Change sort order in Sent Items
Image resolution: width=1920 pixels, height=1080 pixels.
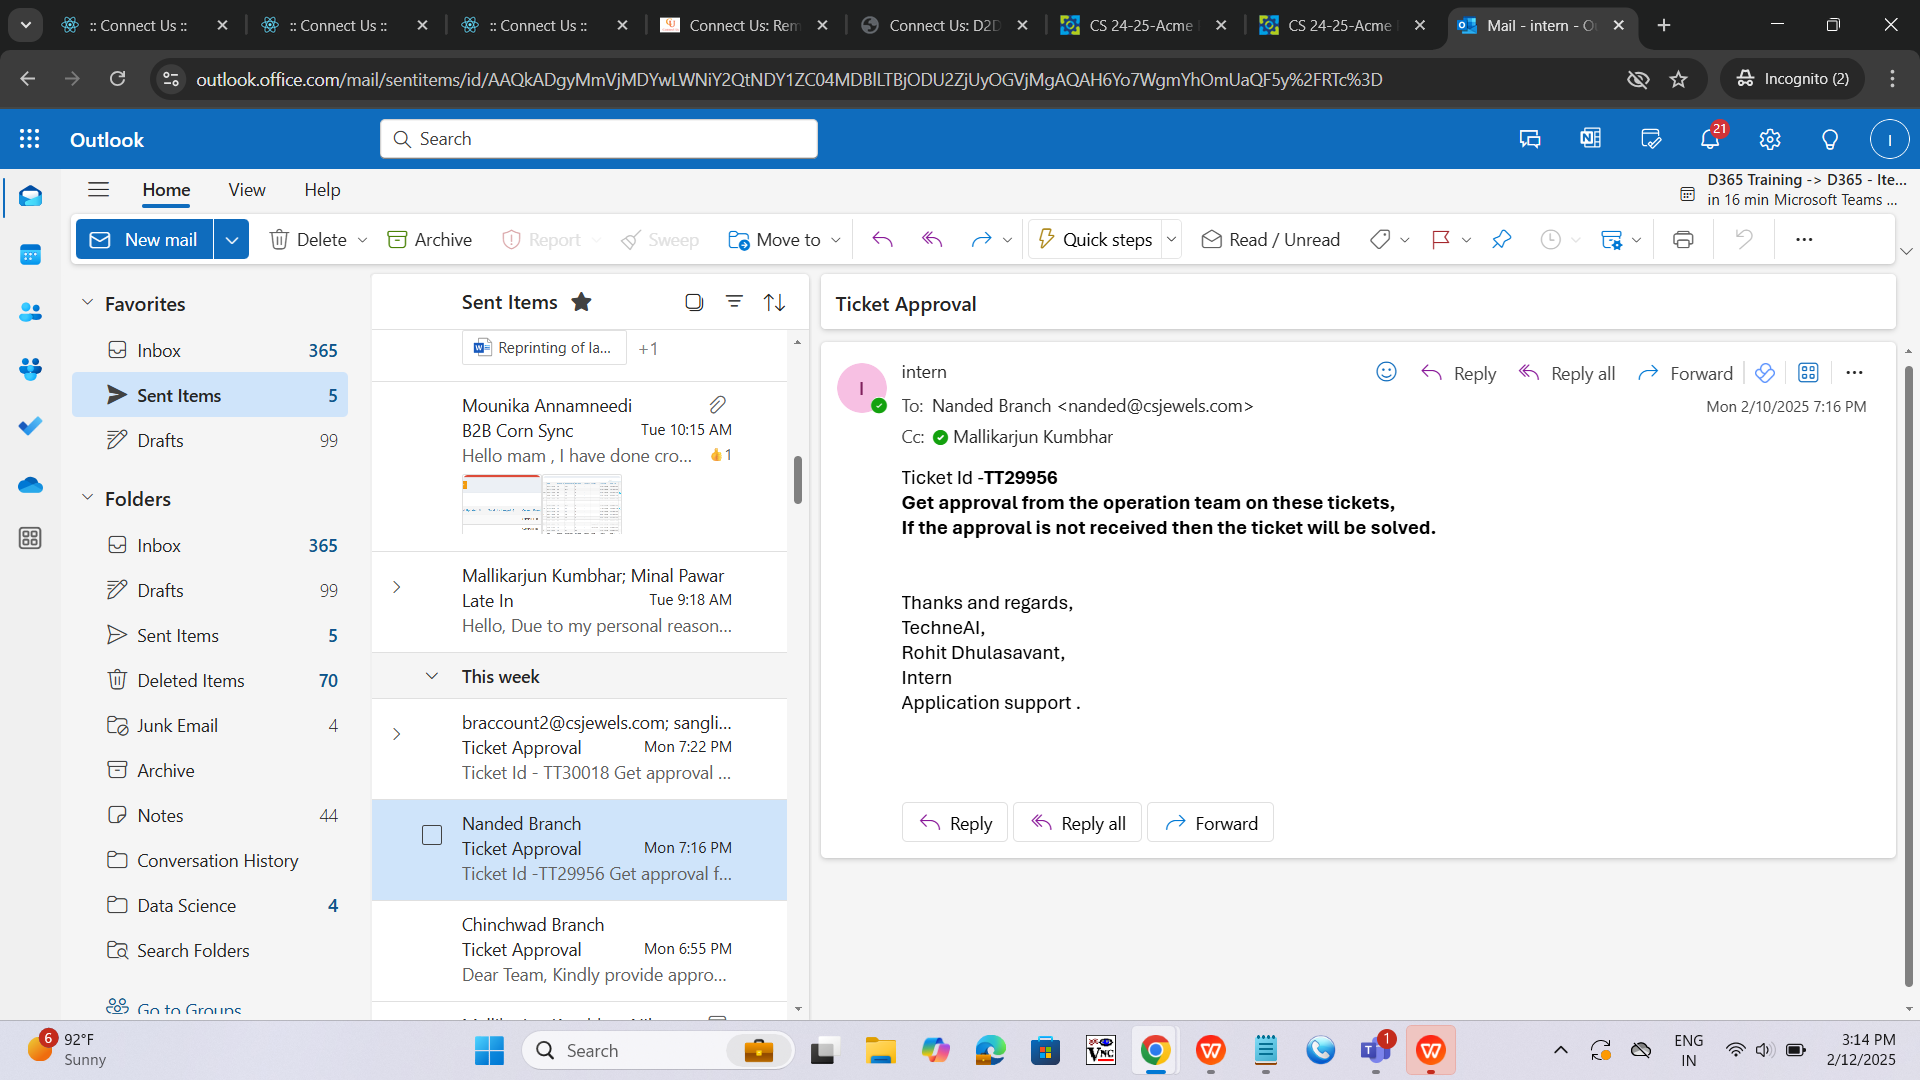(774, 302)
